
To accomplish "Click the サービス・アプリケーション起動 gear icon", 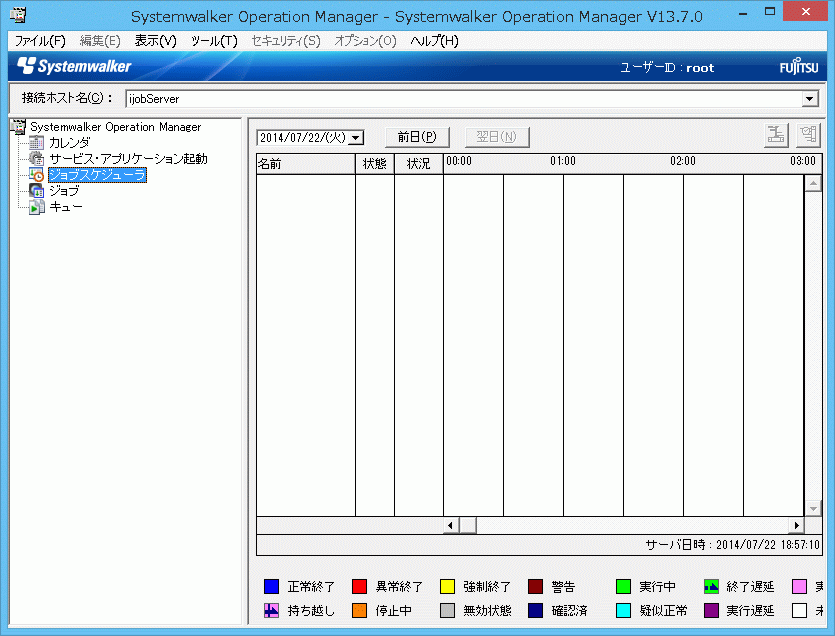I will click(37, 159).
